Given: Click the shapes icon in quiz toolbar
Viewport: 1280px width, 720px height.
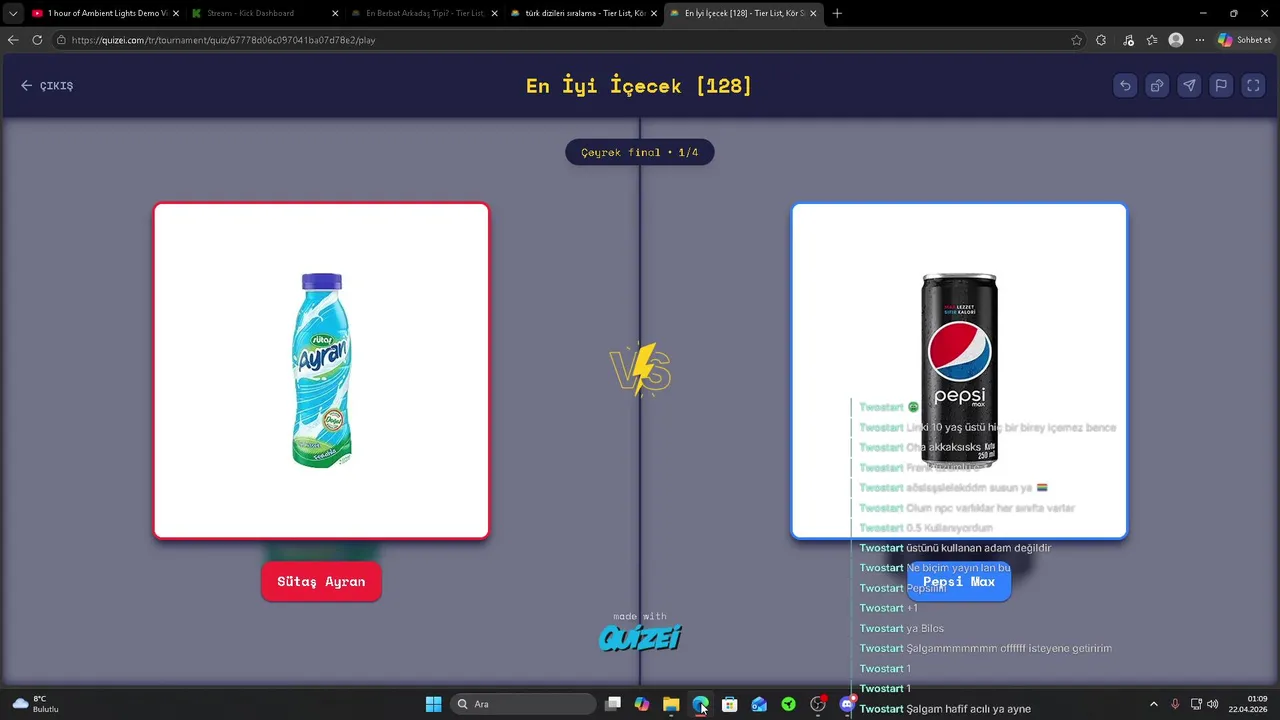Looking at the screenshot, I should coord(1157,86).
